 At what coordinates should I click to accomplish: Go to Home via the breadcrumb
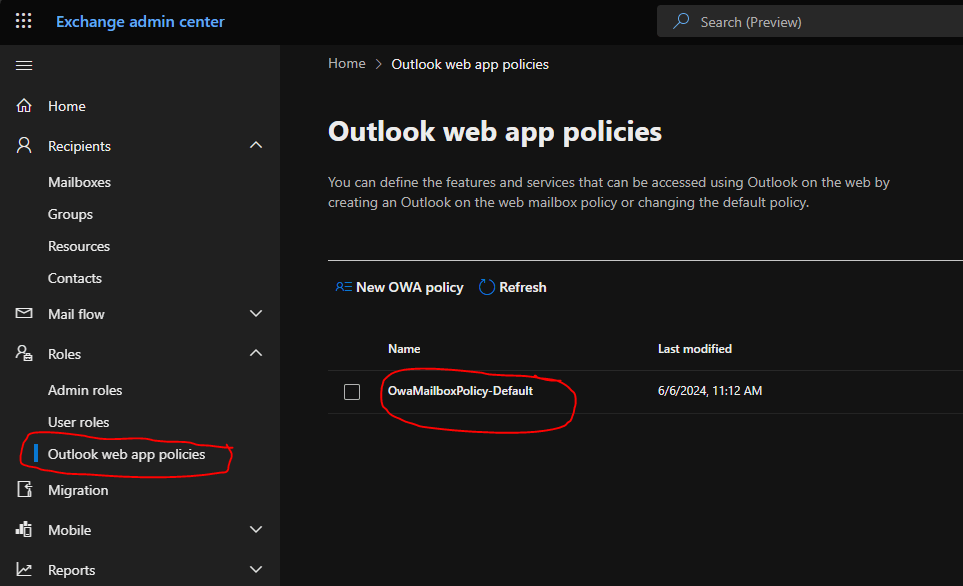click(346, 64)
